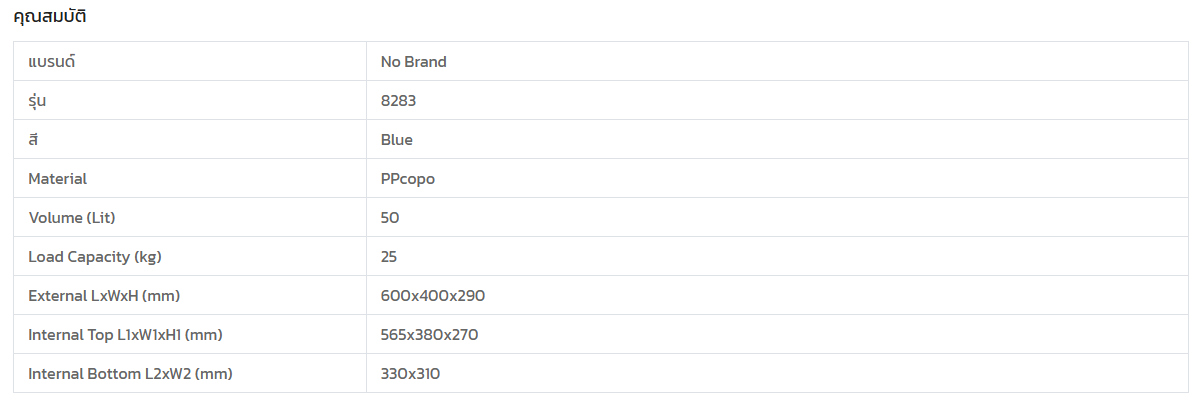
Task: Select the 330x310 dimension value
Action: pyautogui.click(x=410, y=374)
